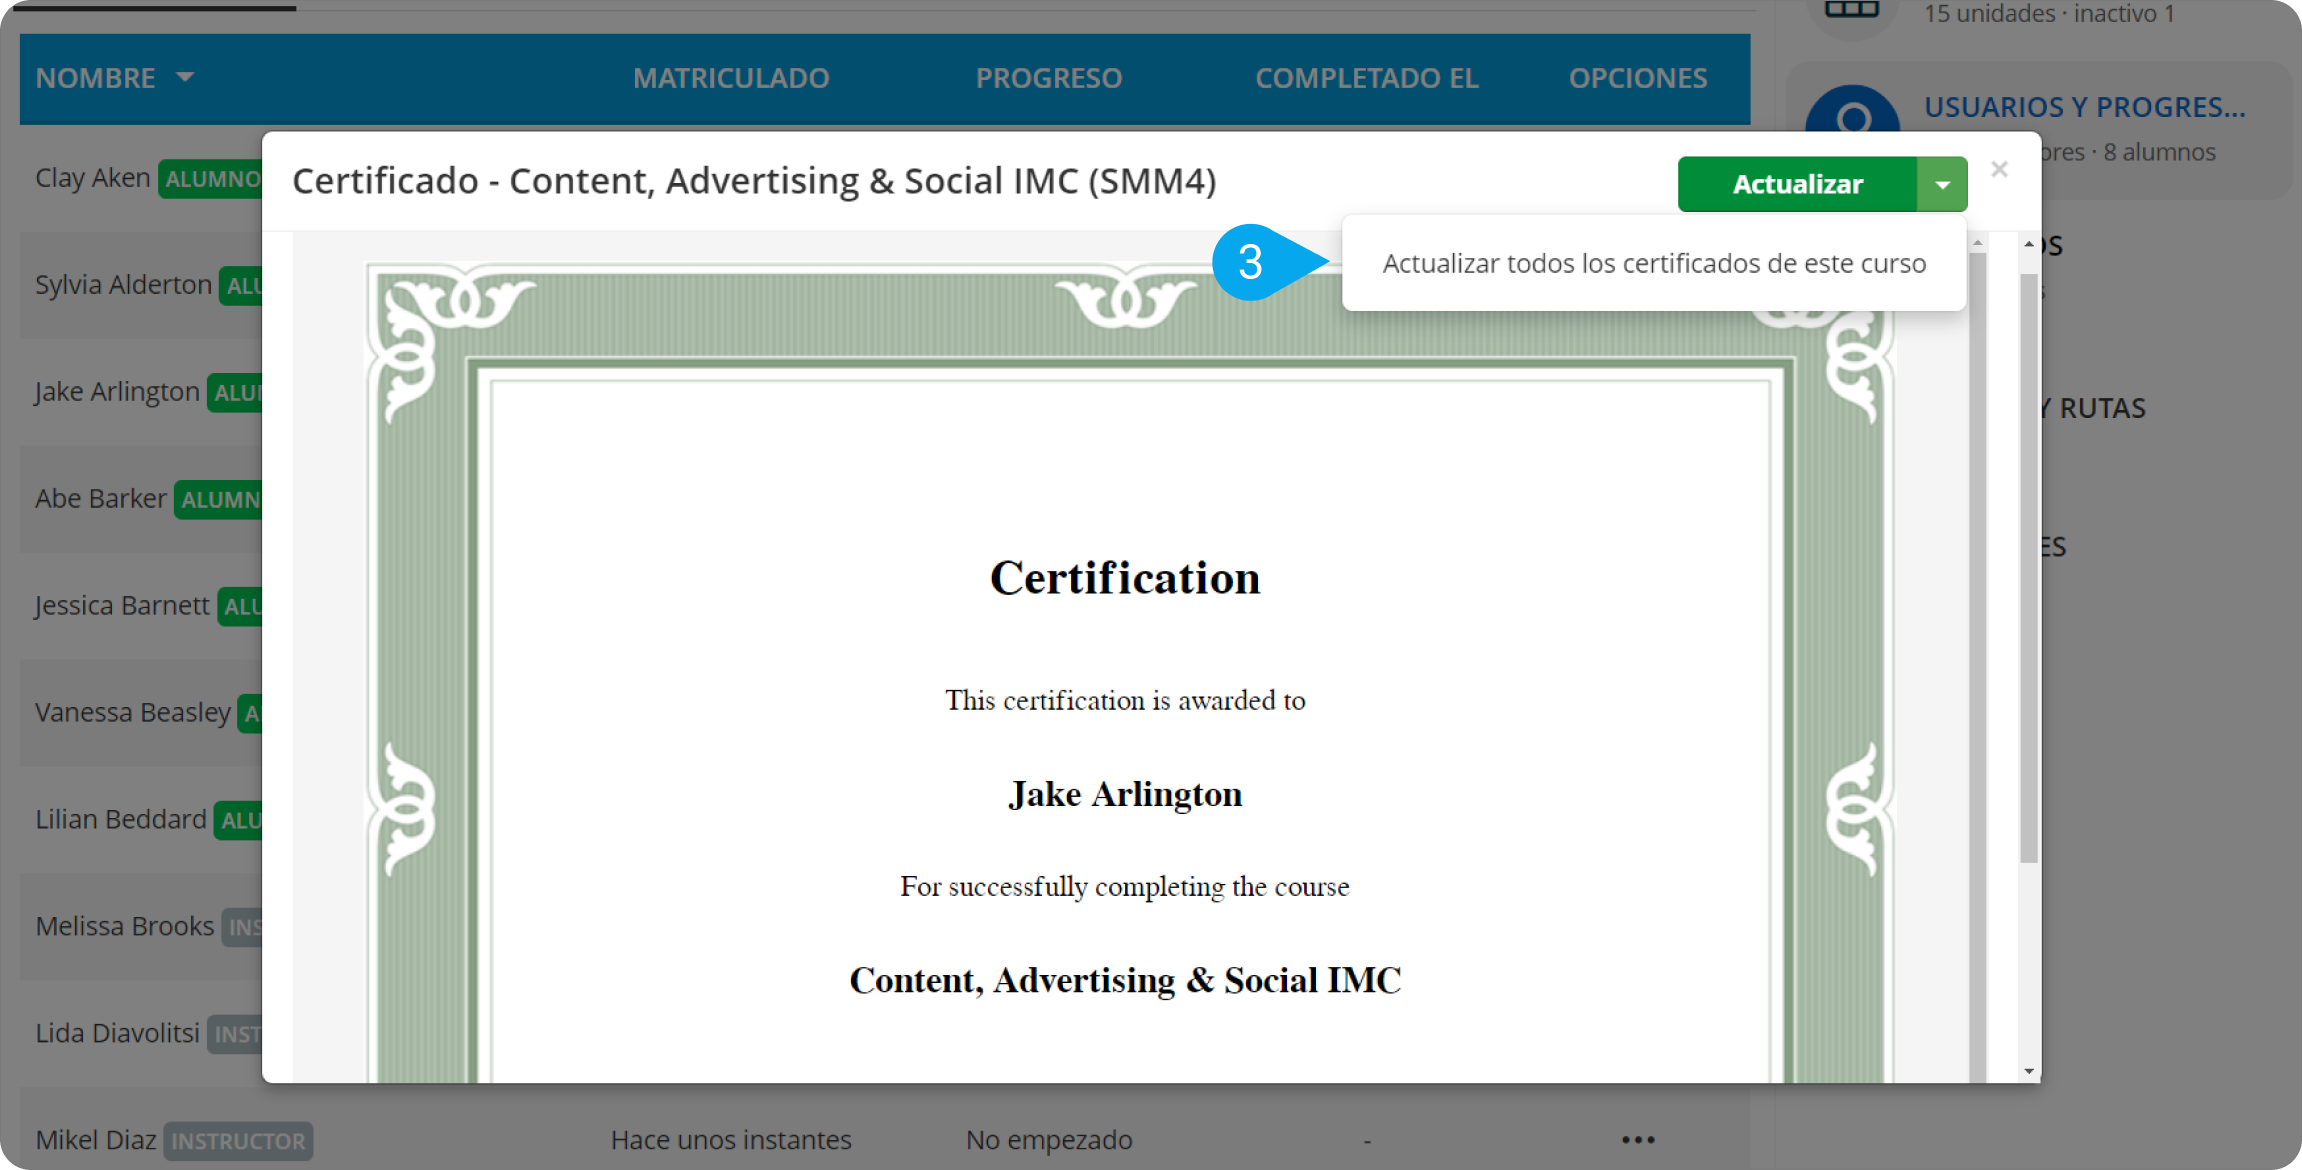This screenshot has height=1170, width=2302.
Task: Select user Jake Arlington in the list
Action: pos(117,392)
